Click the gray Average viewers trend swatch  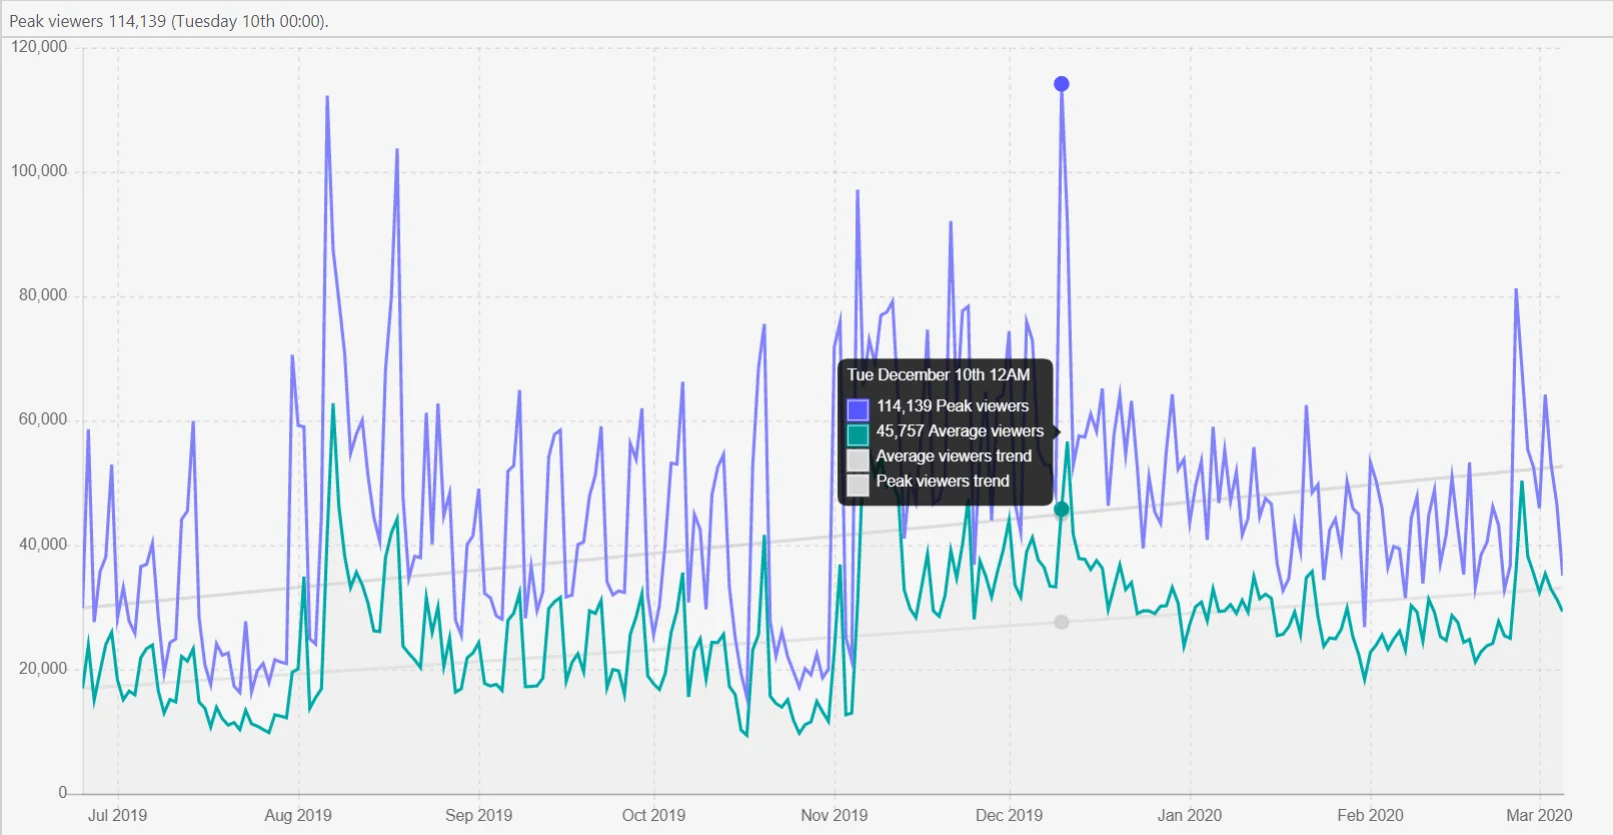click(x=857, y=459)
